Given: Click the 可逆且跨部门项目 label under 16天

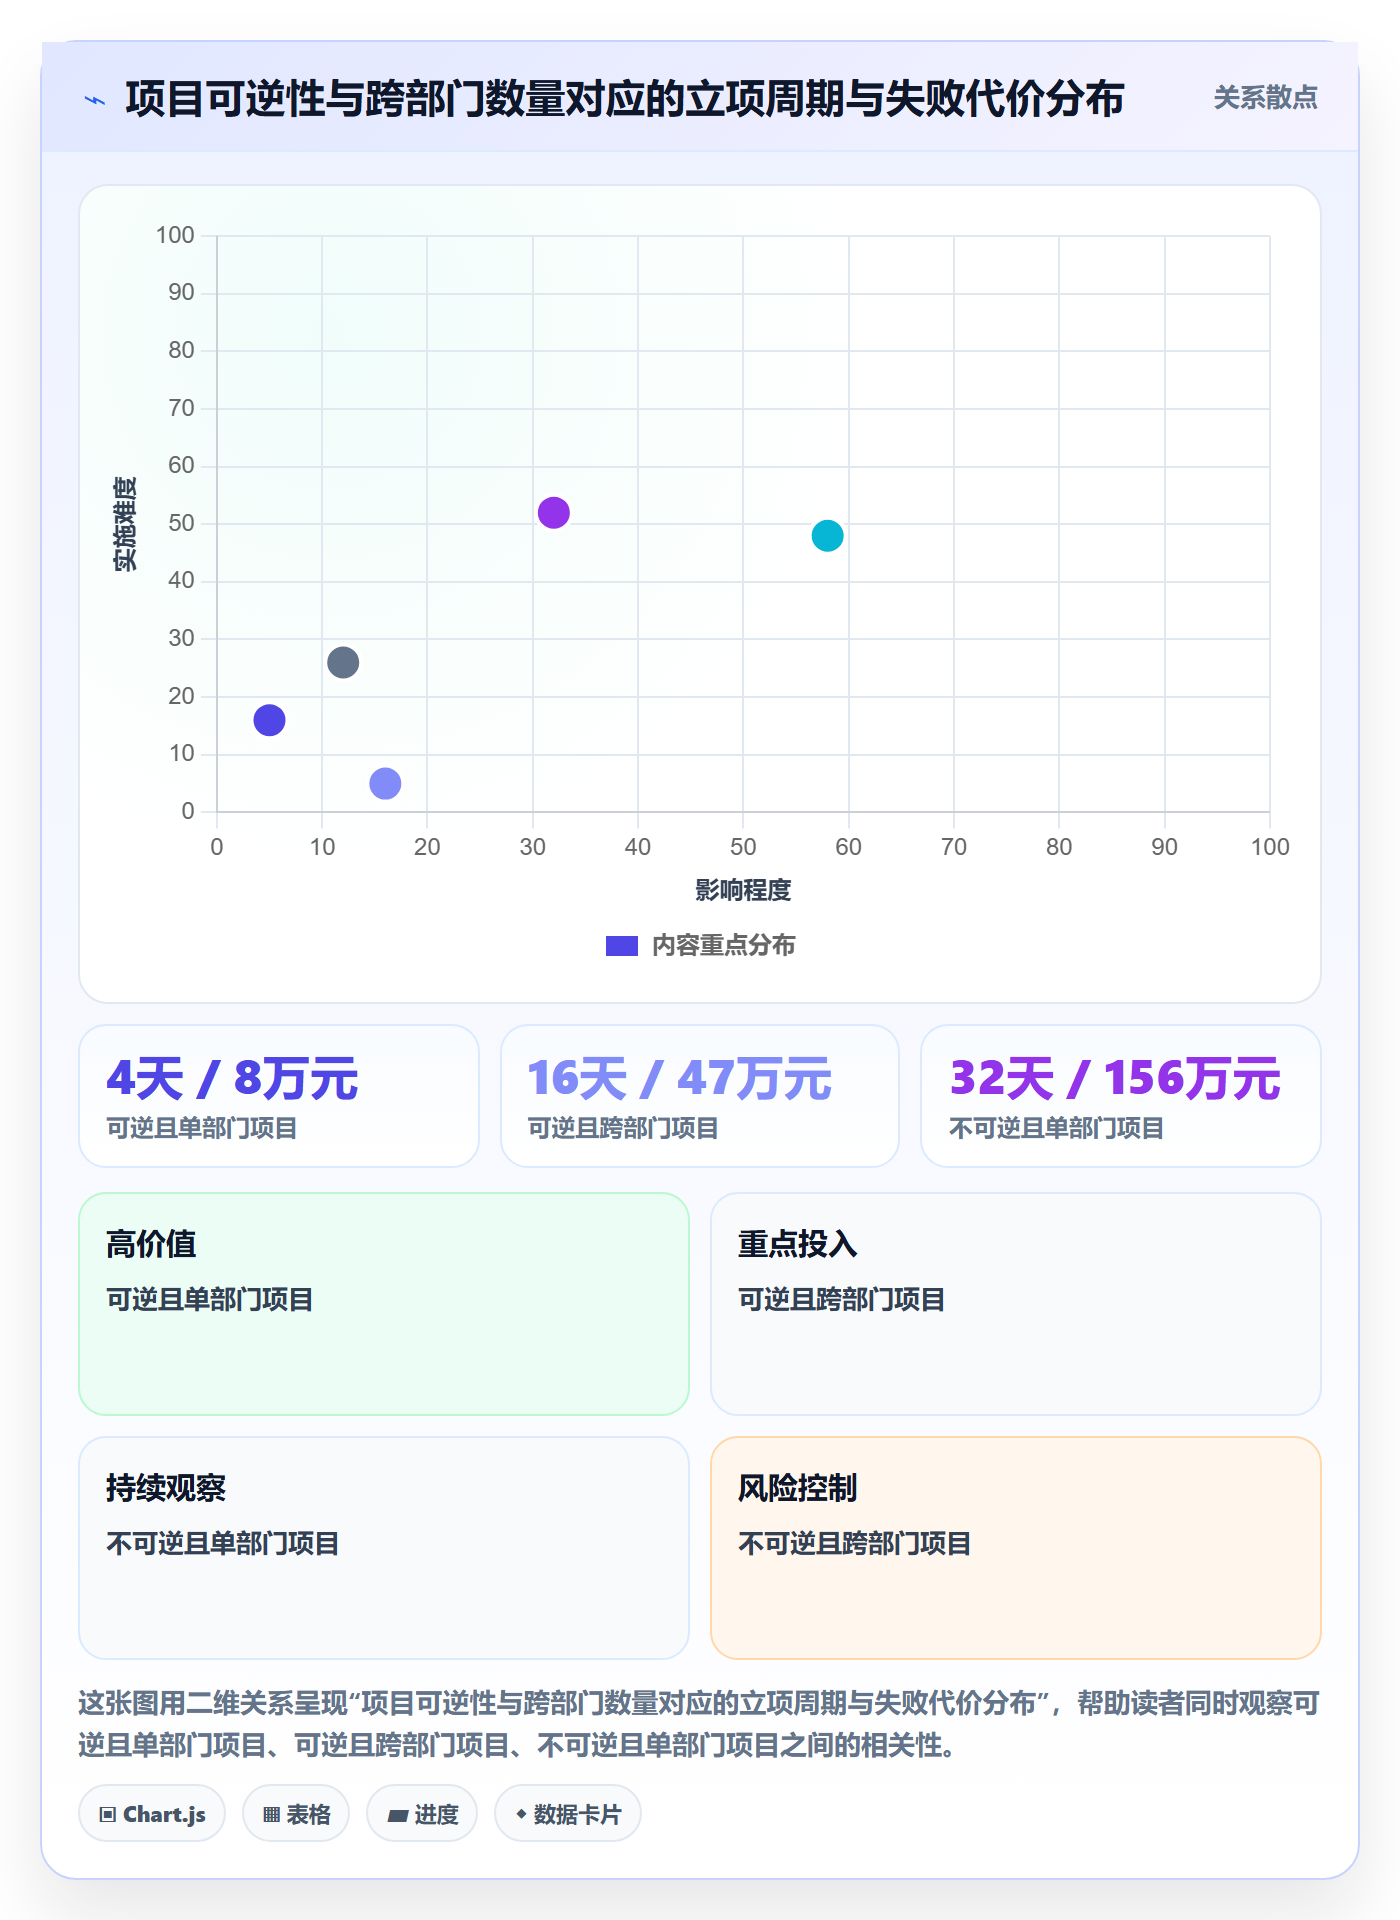Looking at the screenshot, I should point(623,1129).
